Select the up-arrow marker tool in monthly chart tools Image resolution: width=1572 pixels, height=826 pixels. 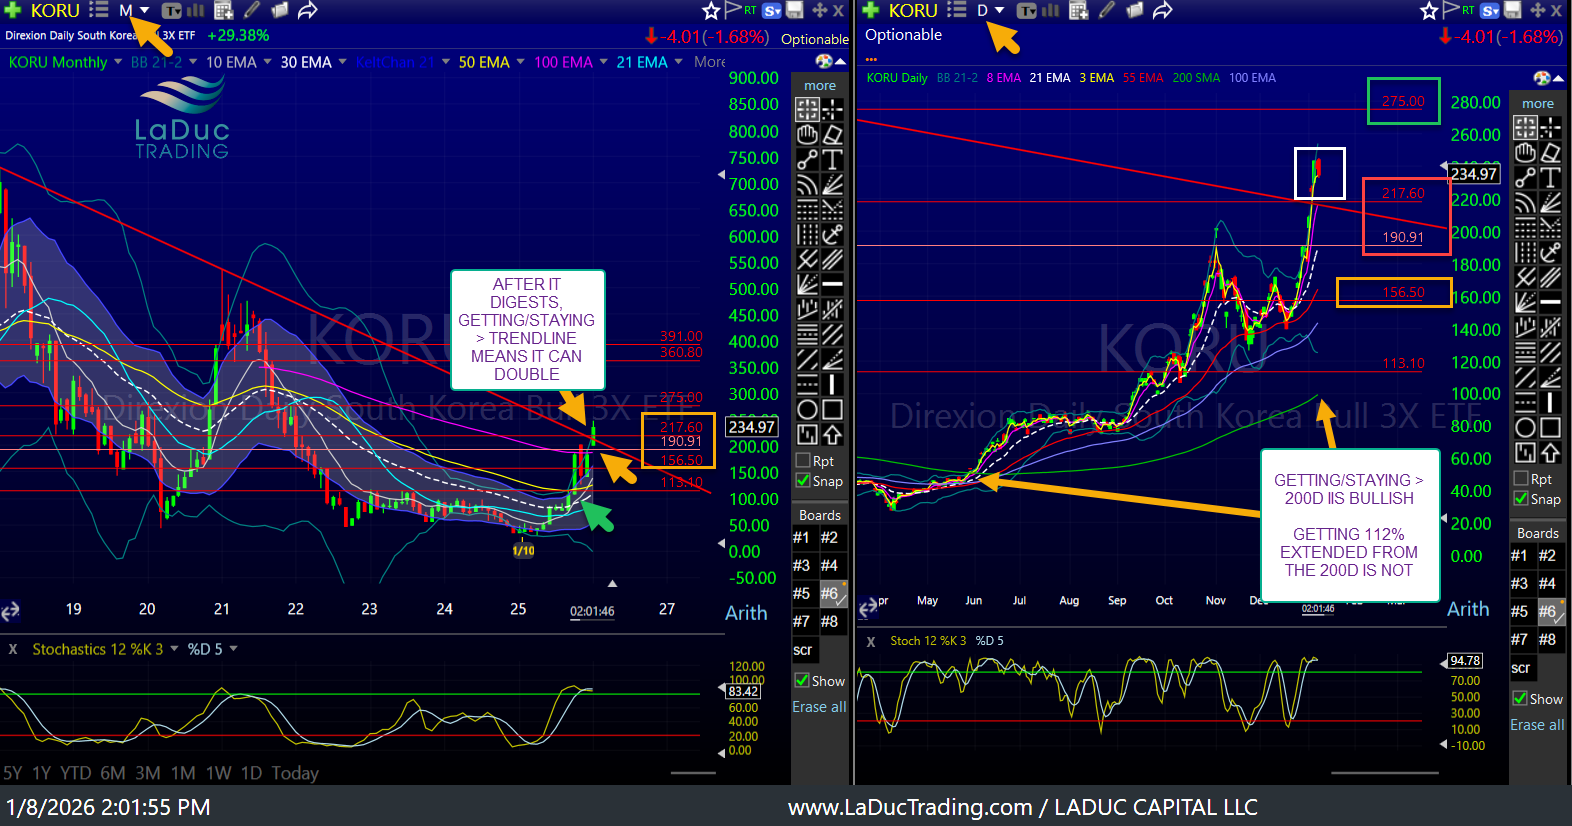832,434
